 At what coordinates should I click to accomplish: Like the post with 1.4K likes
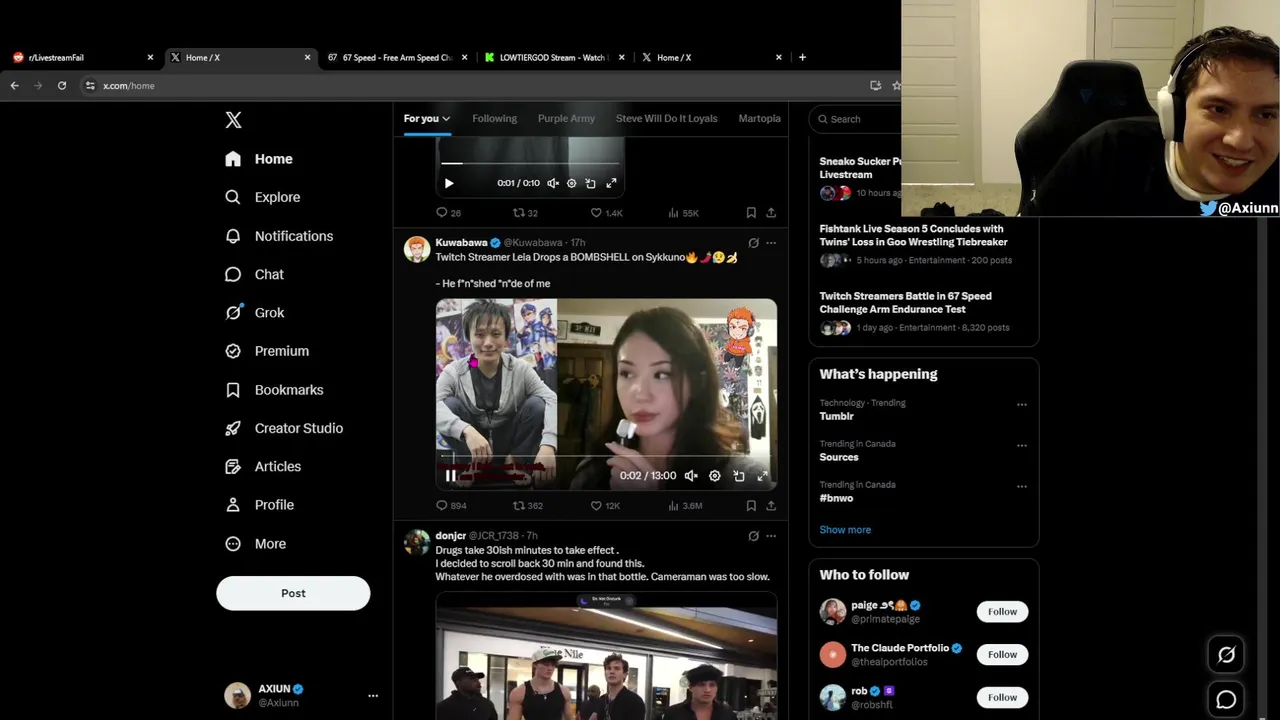pos(606,213)
